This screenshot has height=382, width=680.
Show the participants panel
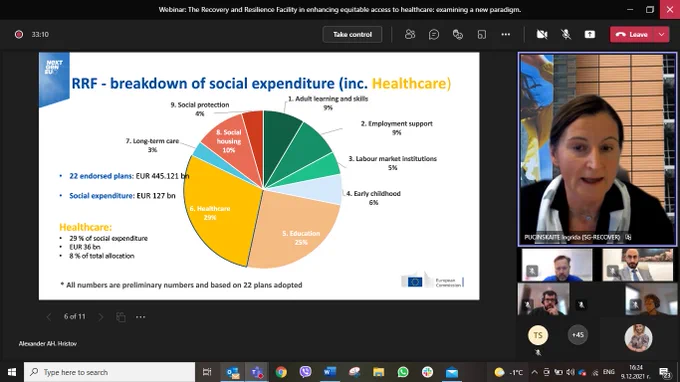tap(410, 34)
